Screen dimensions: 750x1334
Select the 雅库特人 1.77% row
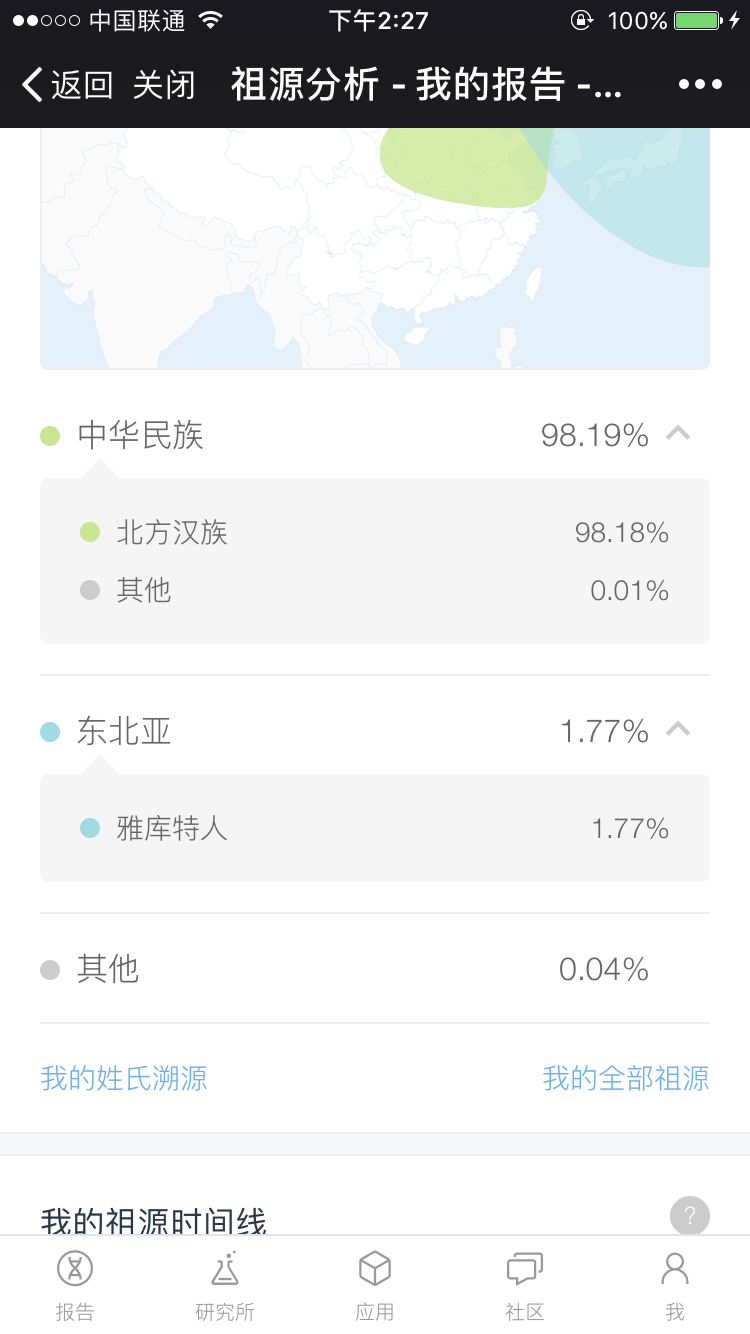click(375, 828)
